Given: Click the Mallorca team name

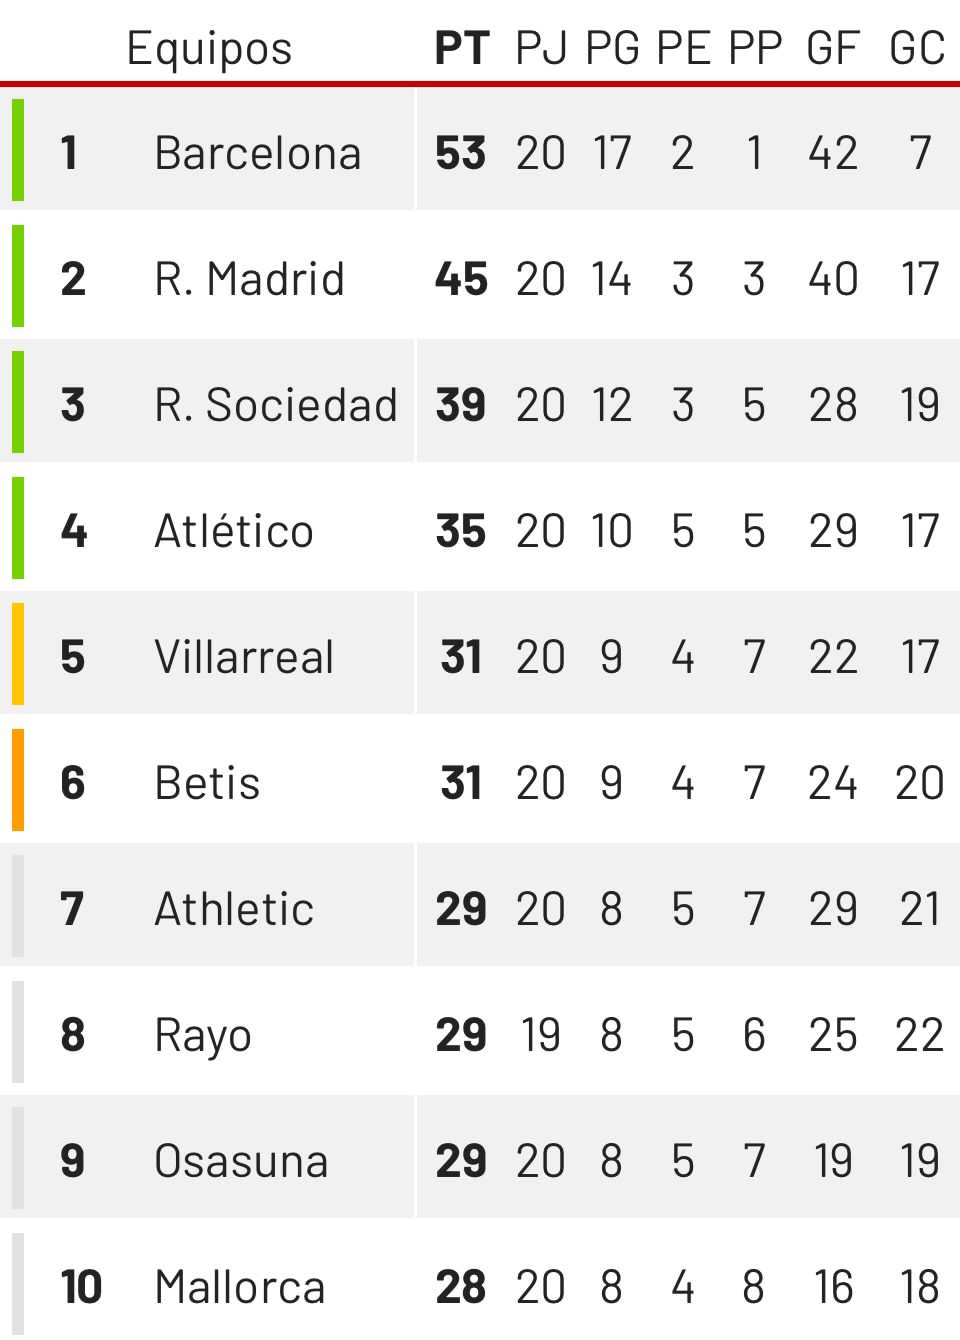Looking at the screenshot, I should tap(239, 1287).
